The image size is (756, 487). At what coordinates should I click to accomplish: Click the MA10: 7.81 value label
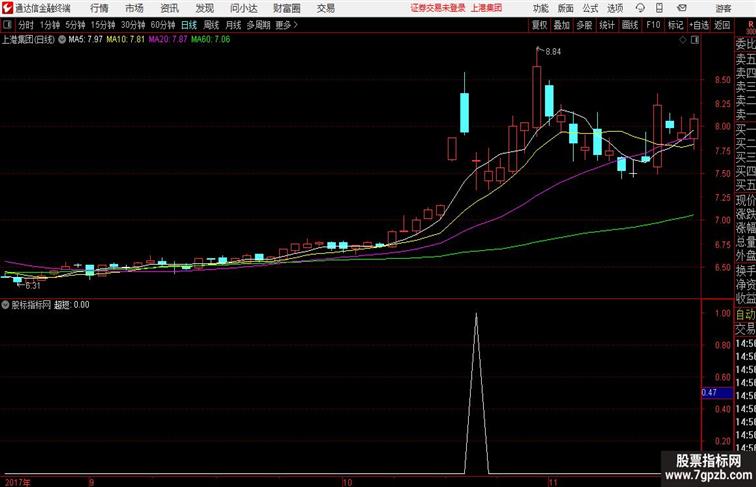[125, 40]
